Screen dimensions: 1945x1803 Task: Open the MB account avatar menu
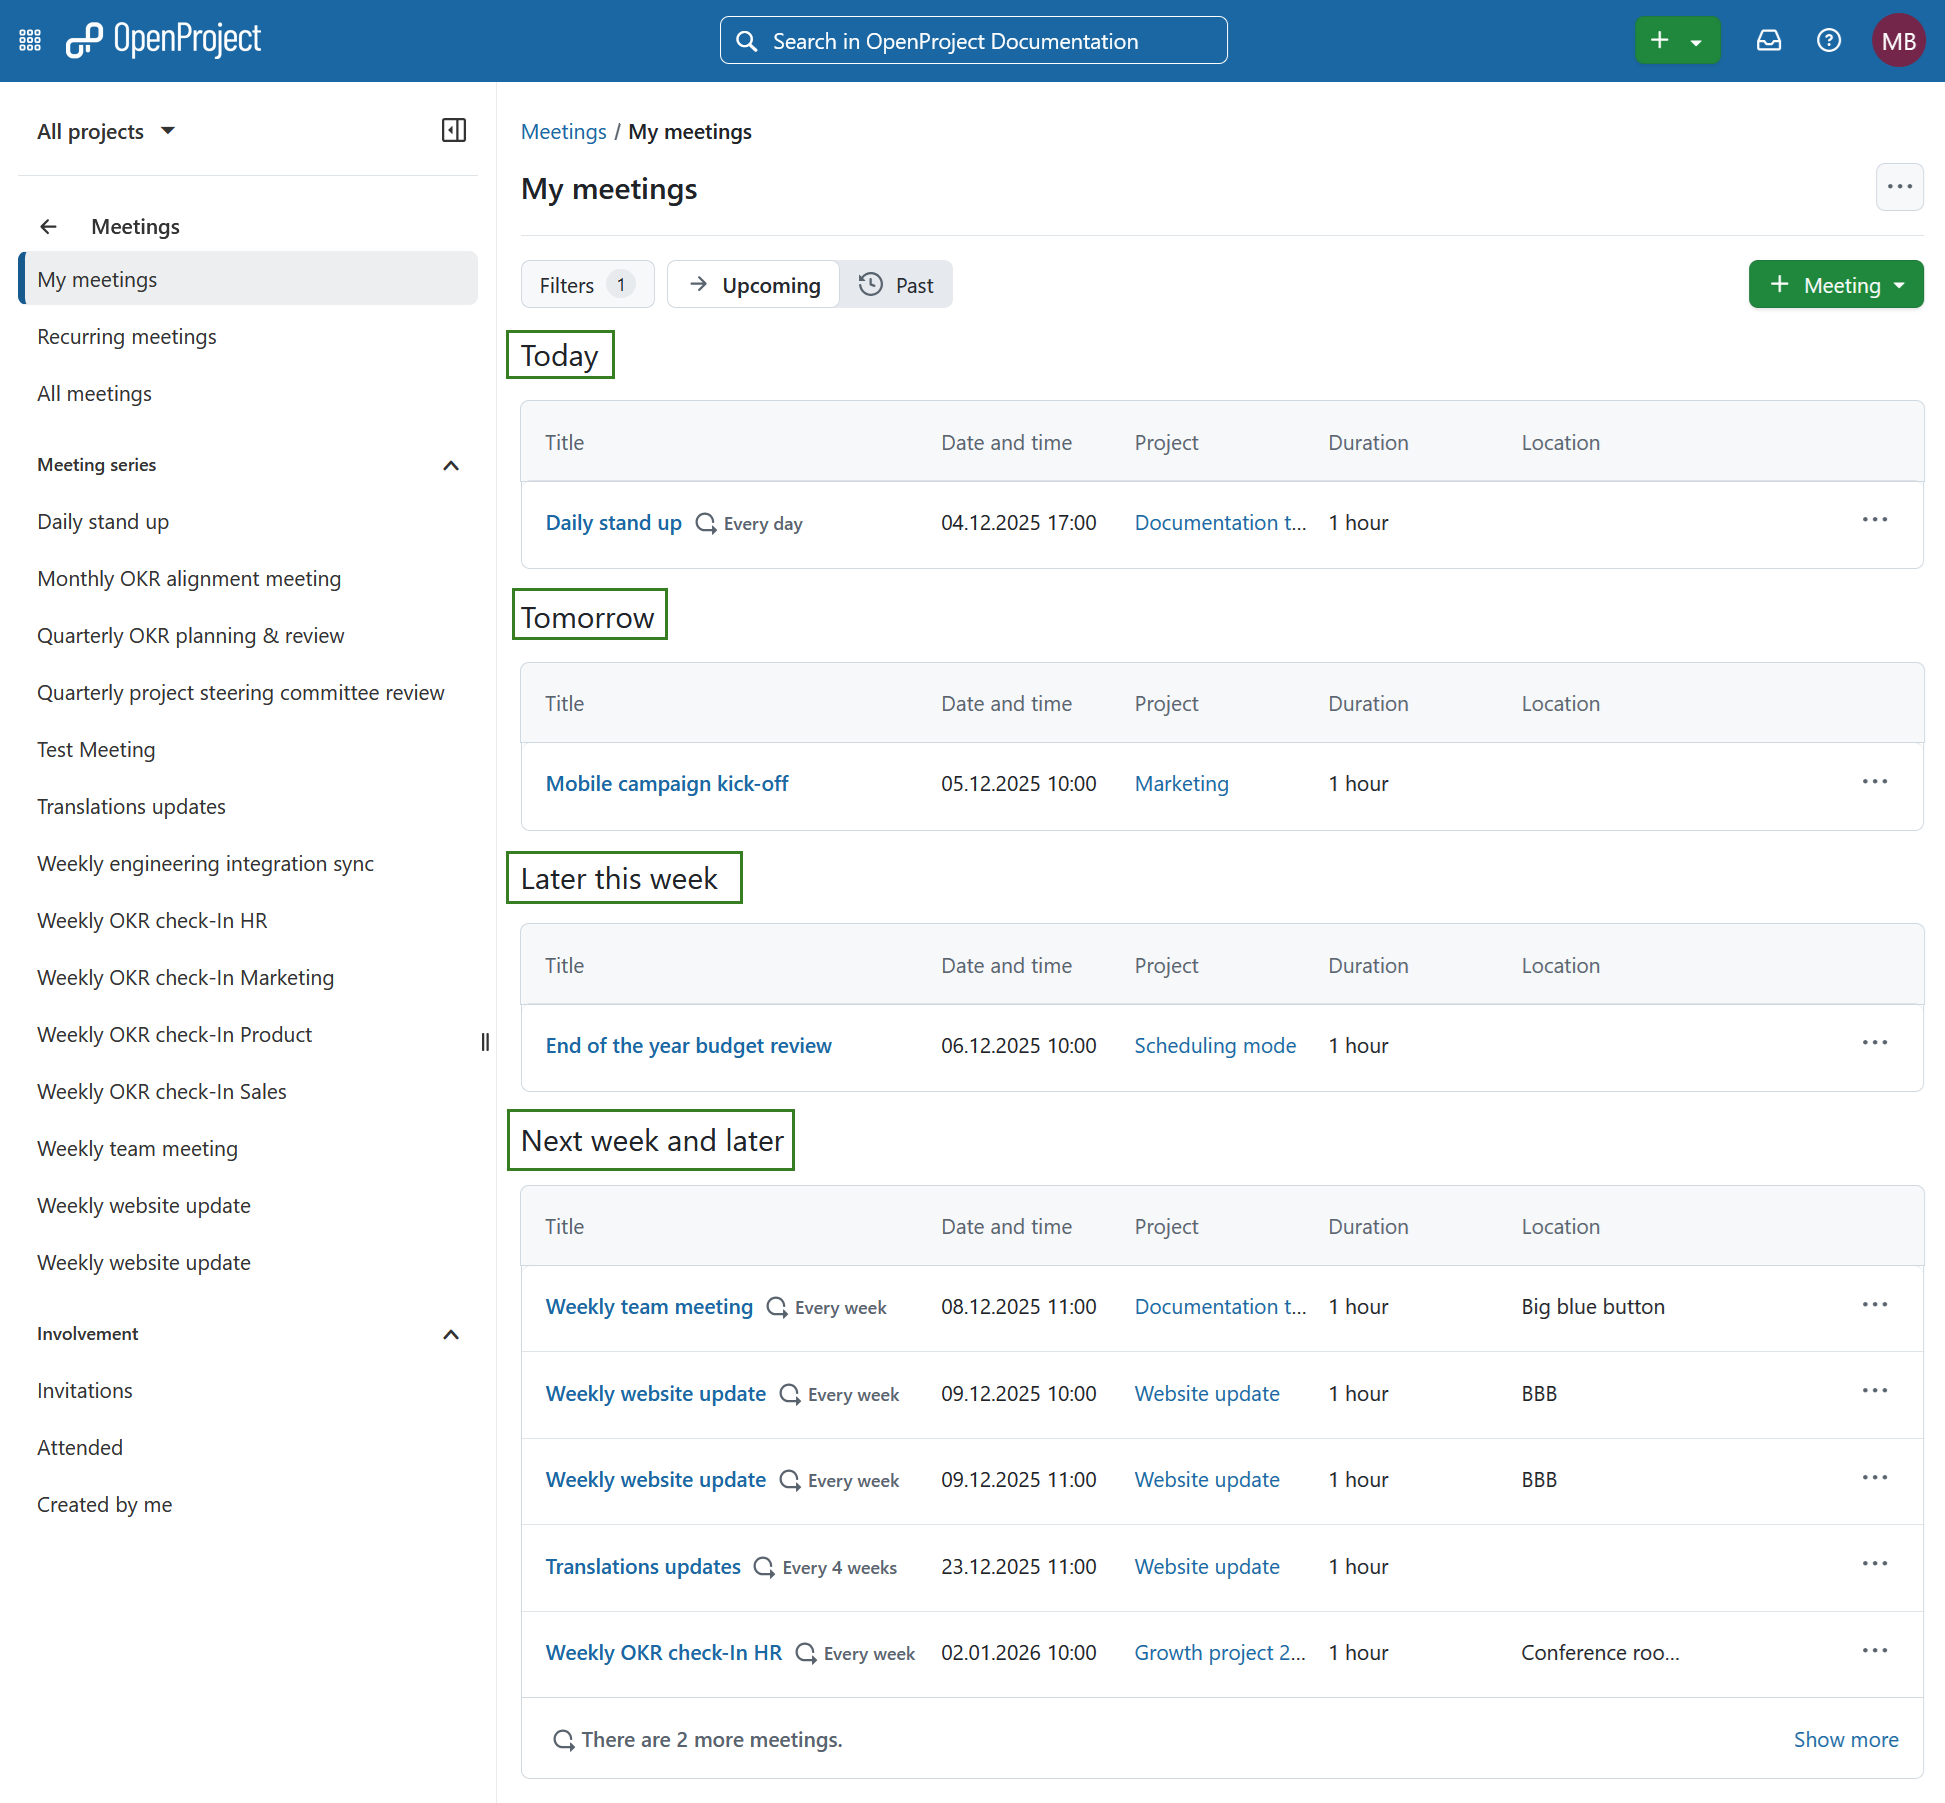click(x=1898, y=40)
